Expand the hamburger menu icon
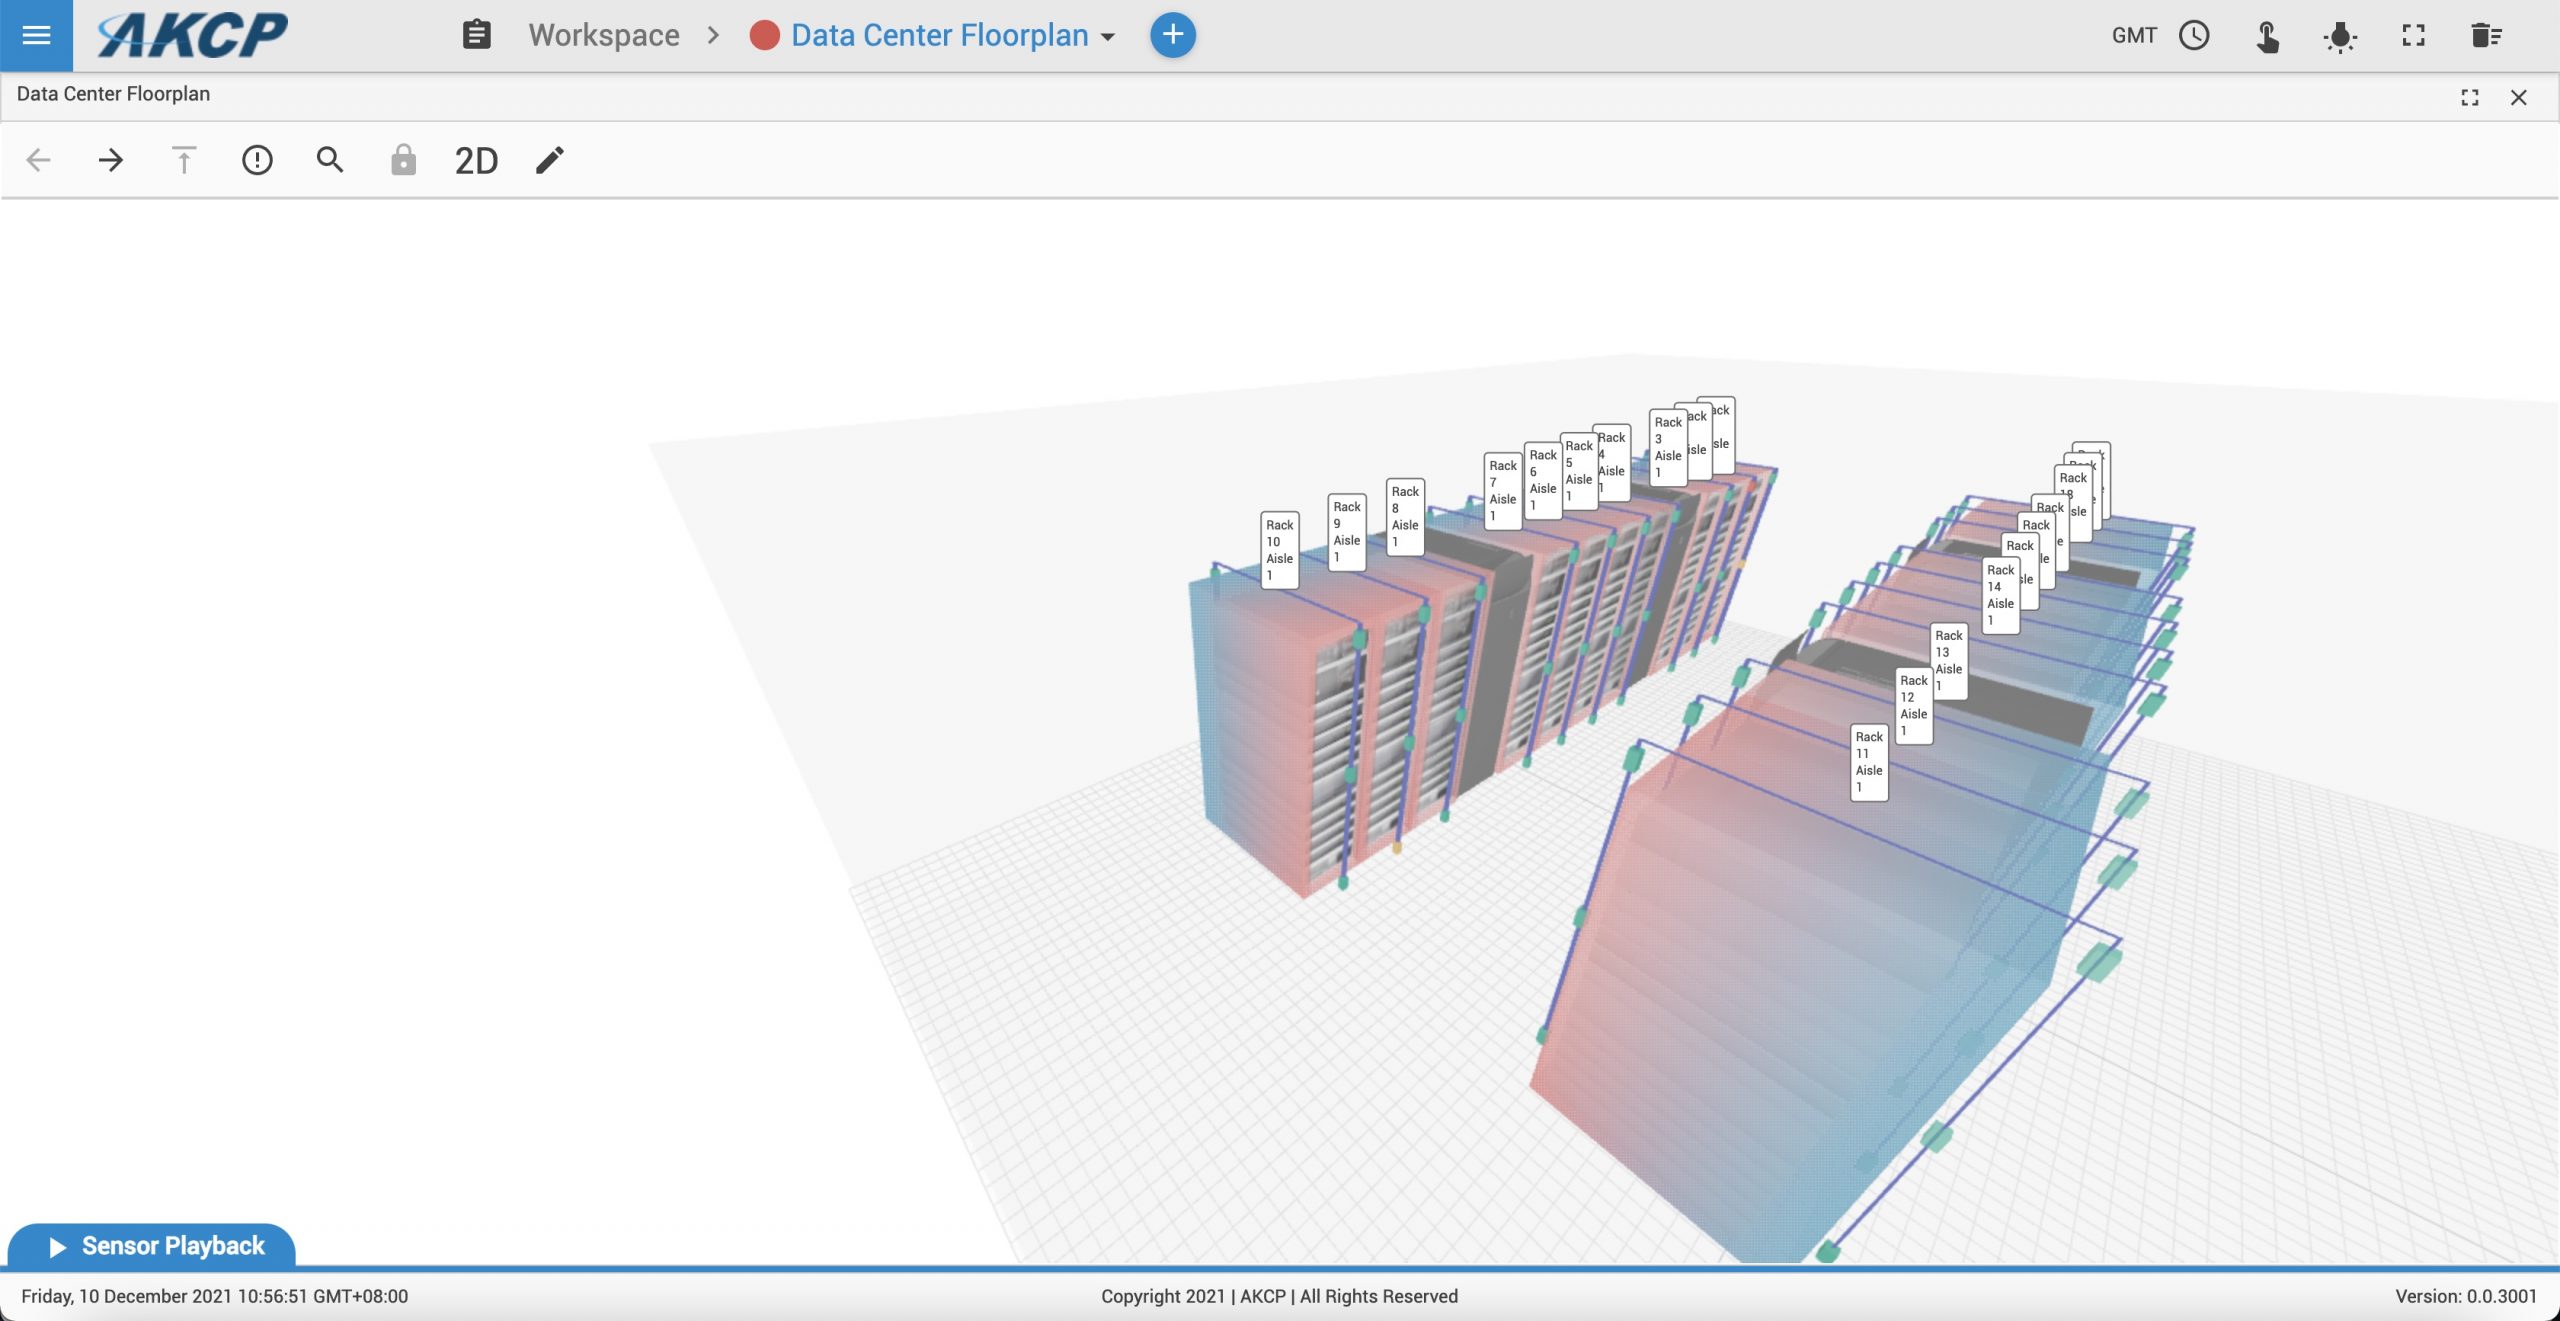2560x1321 pixels. tap(35, 34)
